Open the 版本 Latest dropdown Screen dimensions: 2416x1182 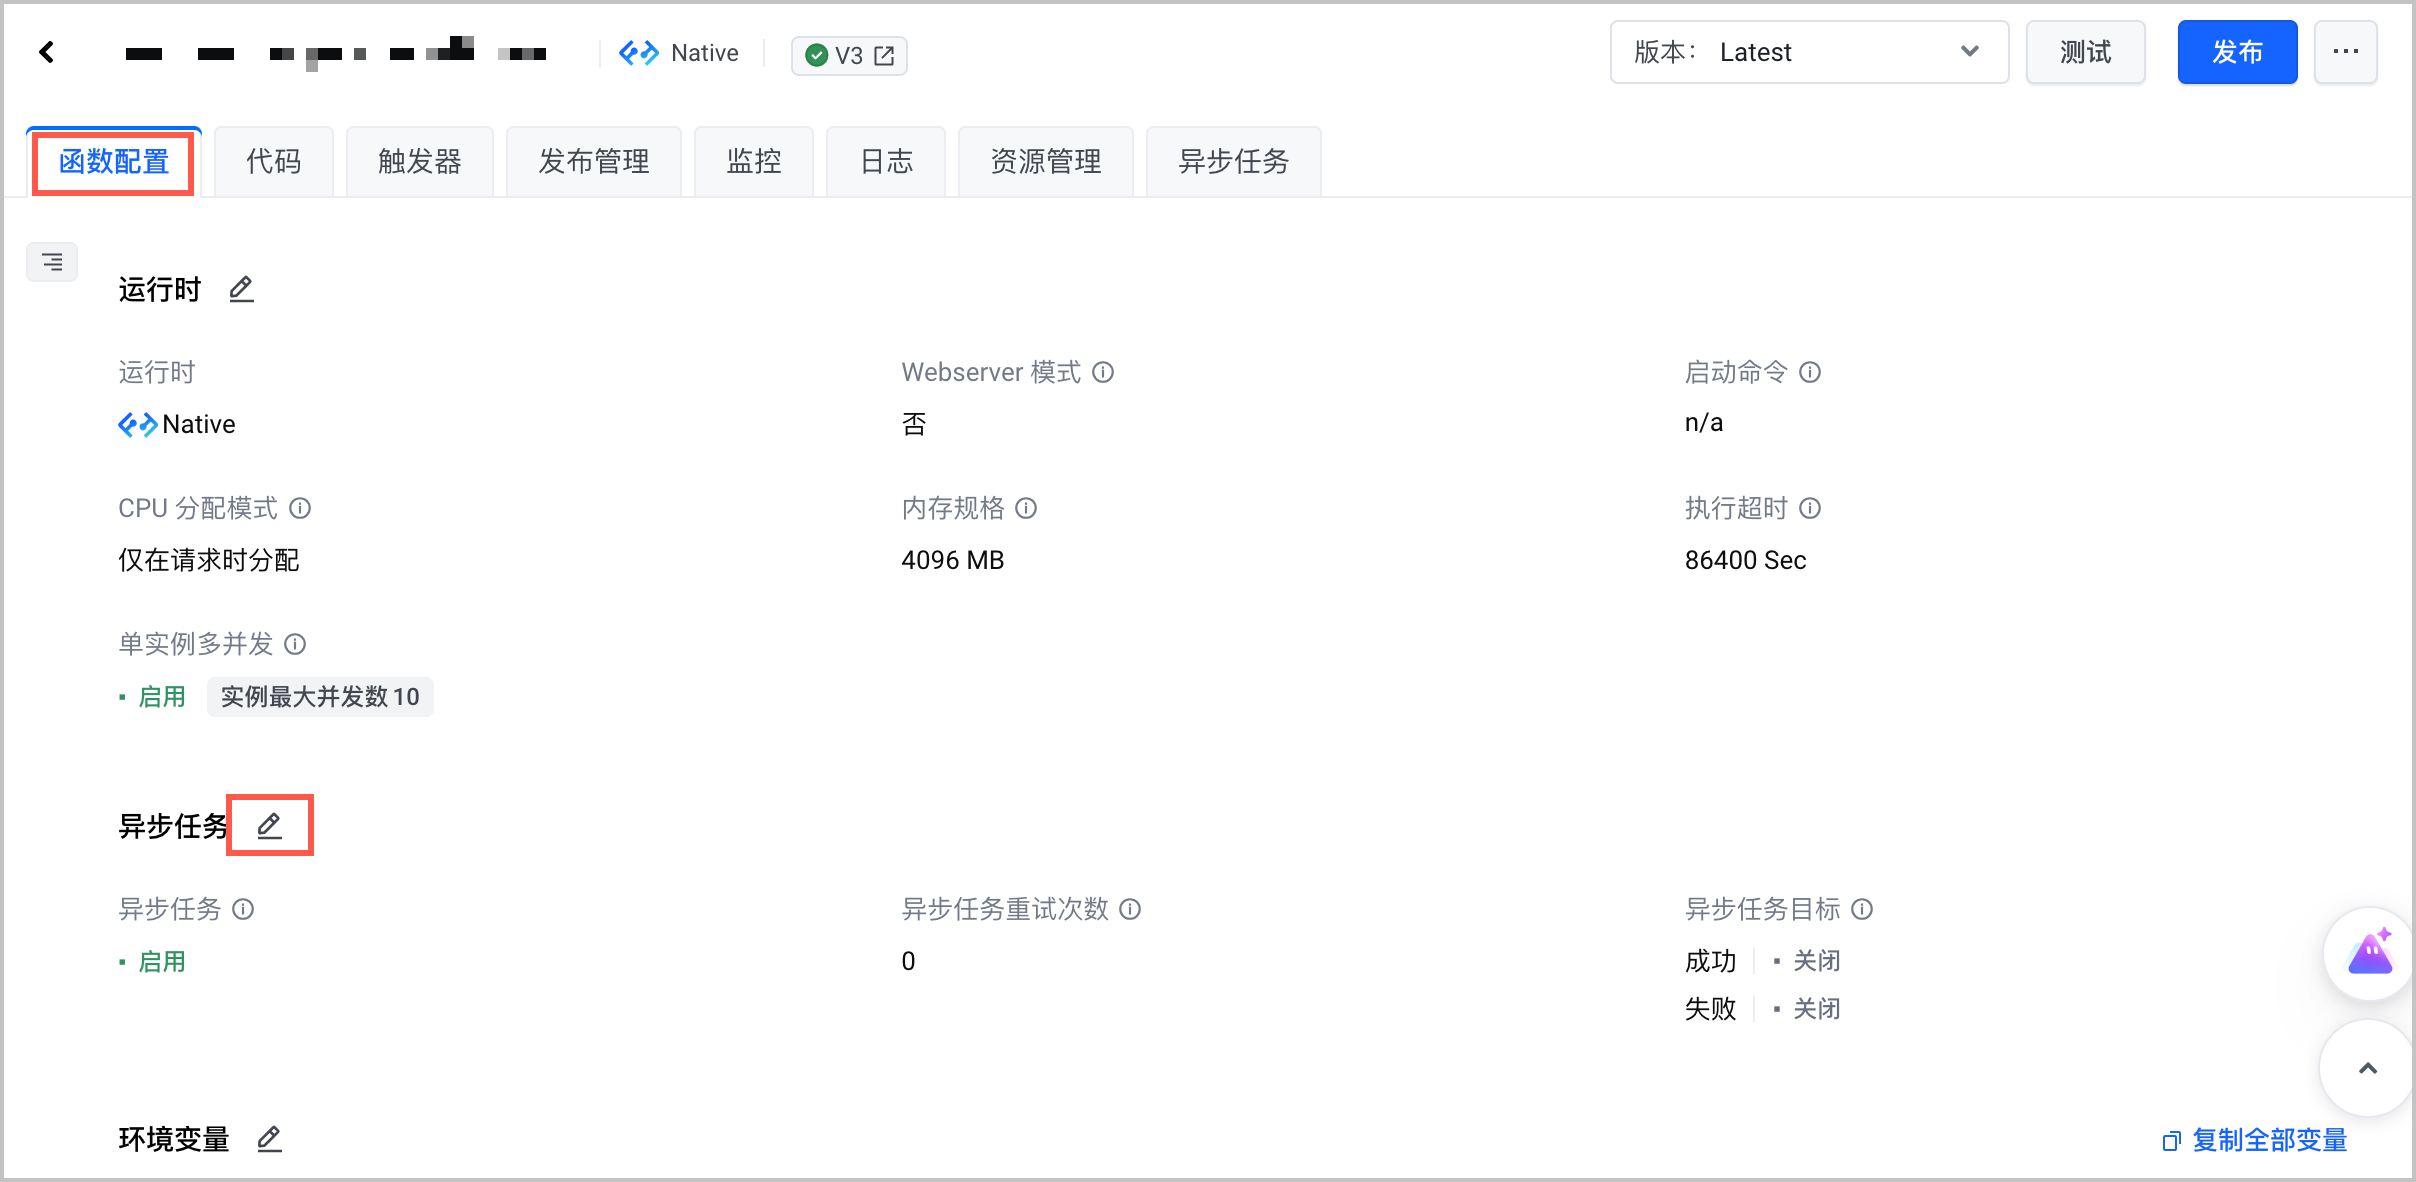click(1809, 52)
